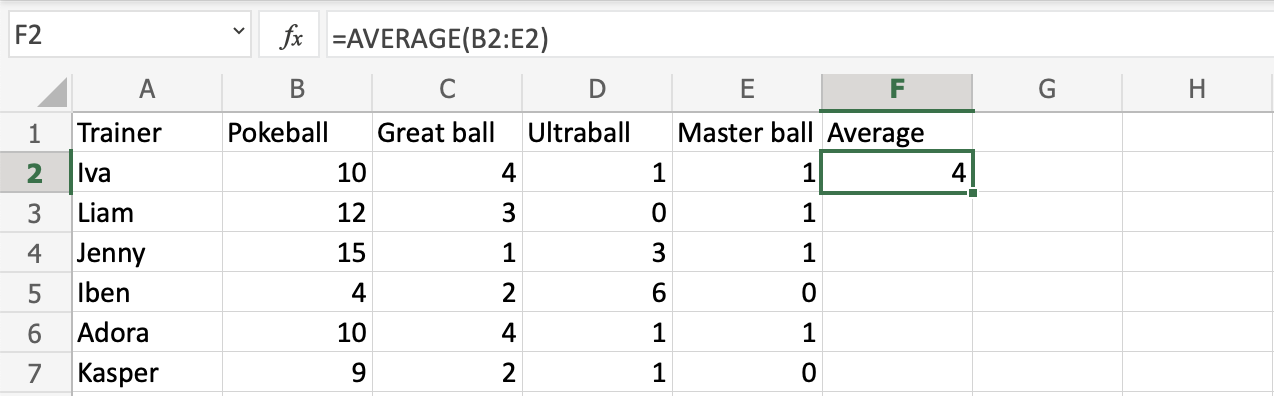Select the Trainer header cell
Image resolution: width=1274 pixels, height=396 pixels.
pyautogui.click(x=147, y=132)
